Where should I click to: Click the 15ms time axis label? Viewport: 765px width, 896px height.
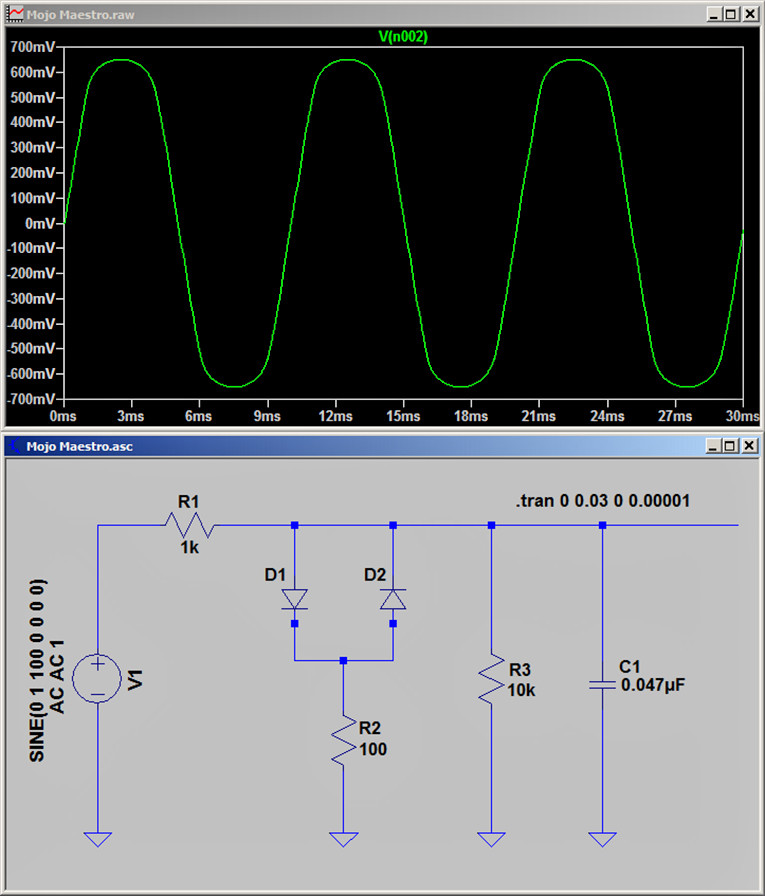click(x=403, y=416)
